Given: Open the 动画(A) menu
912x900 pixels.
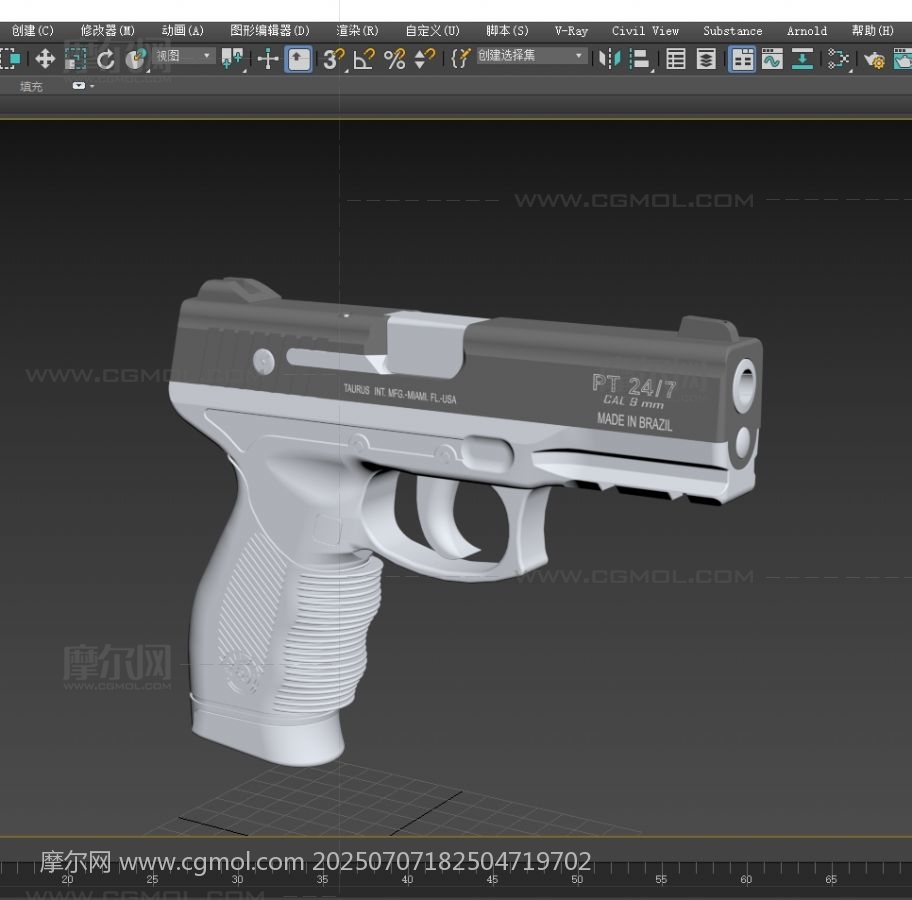Looking at the screenshot, I should tap(183, 31).
